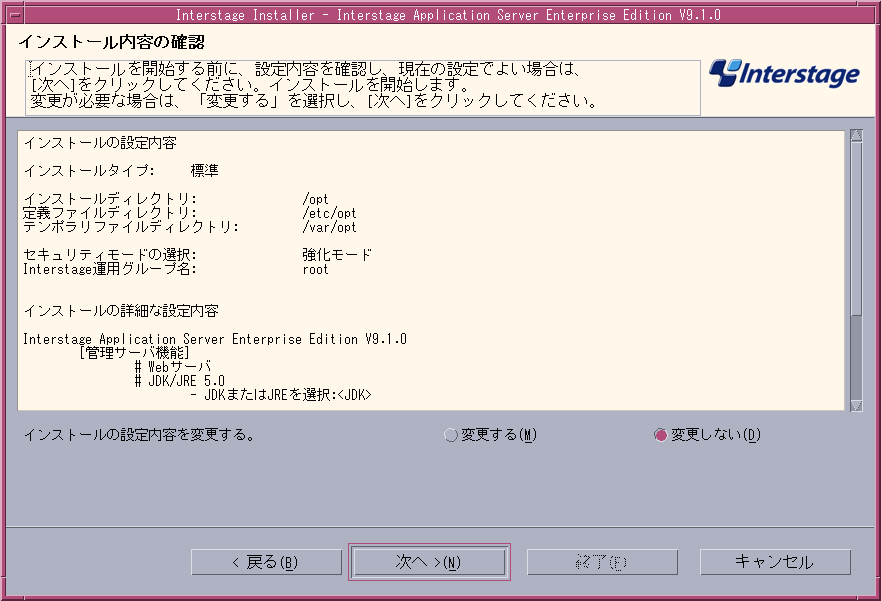Open the window menu button in title bar
Viewport: 881px width, 601px height.
(15, 15)
